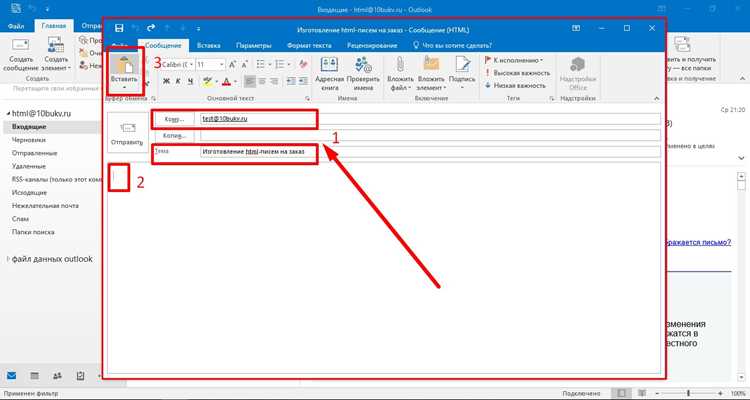Attach a file with Вложить файл

pyautogui.click(x=400, y=74)
